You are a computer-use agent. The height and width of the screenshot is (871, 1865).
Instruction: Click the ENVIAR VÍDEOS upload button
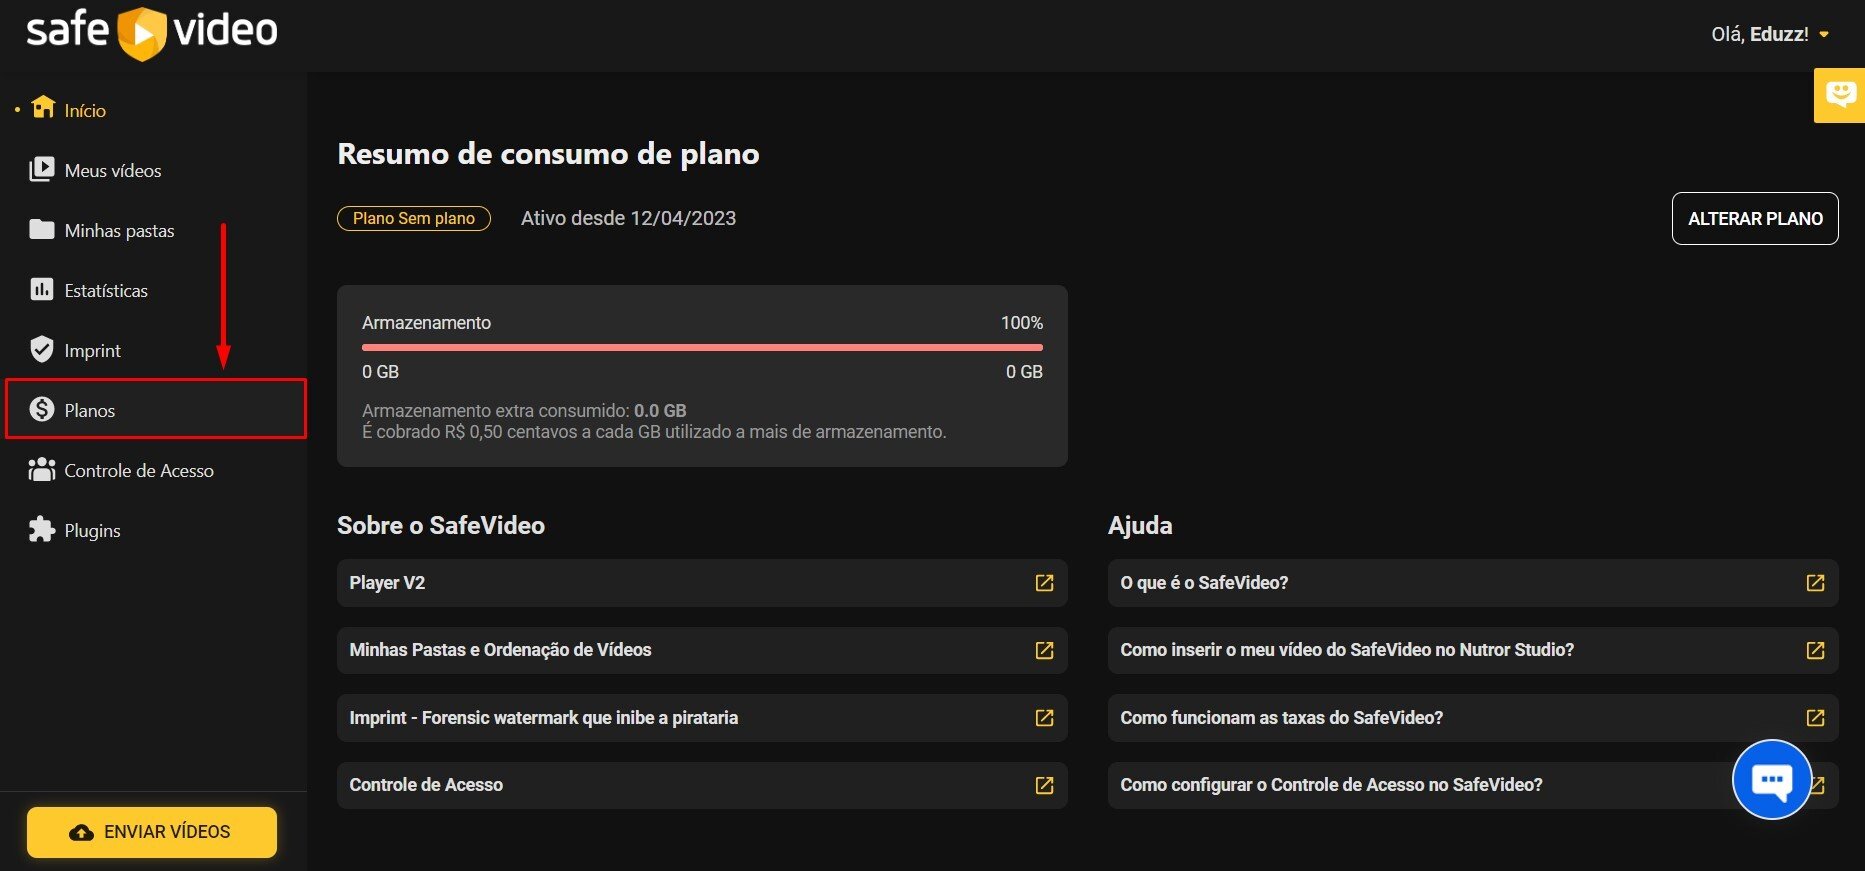pos(152,832)
